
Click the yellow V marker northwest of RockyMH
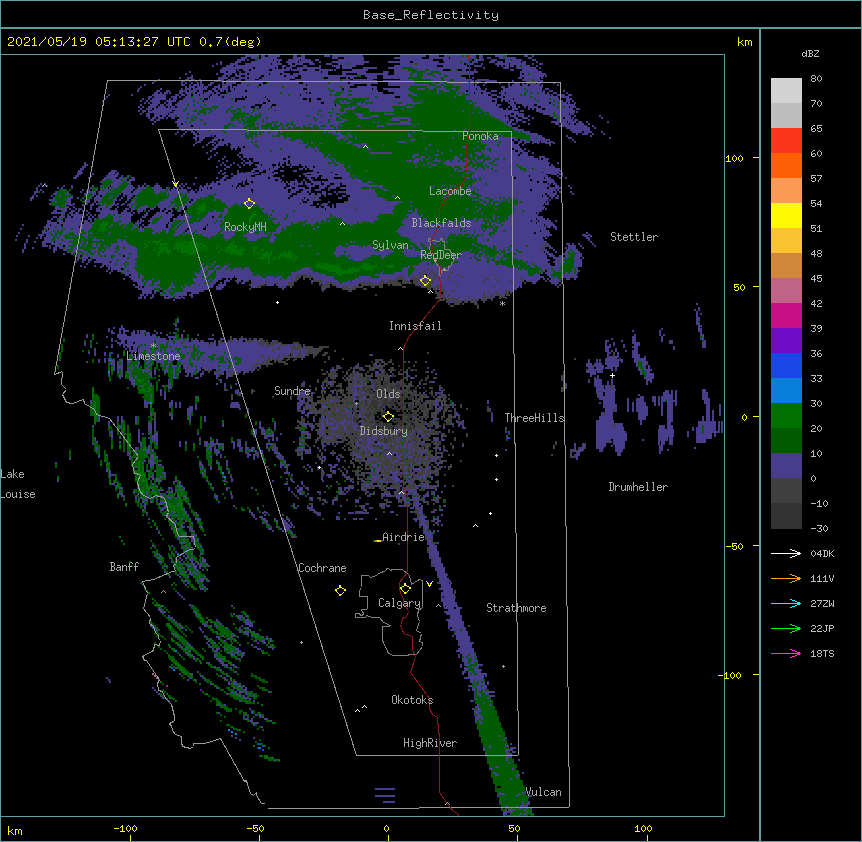[x=175, y=184]
